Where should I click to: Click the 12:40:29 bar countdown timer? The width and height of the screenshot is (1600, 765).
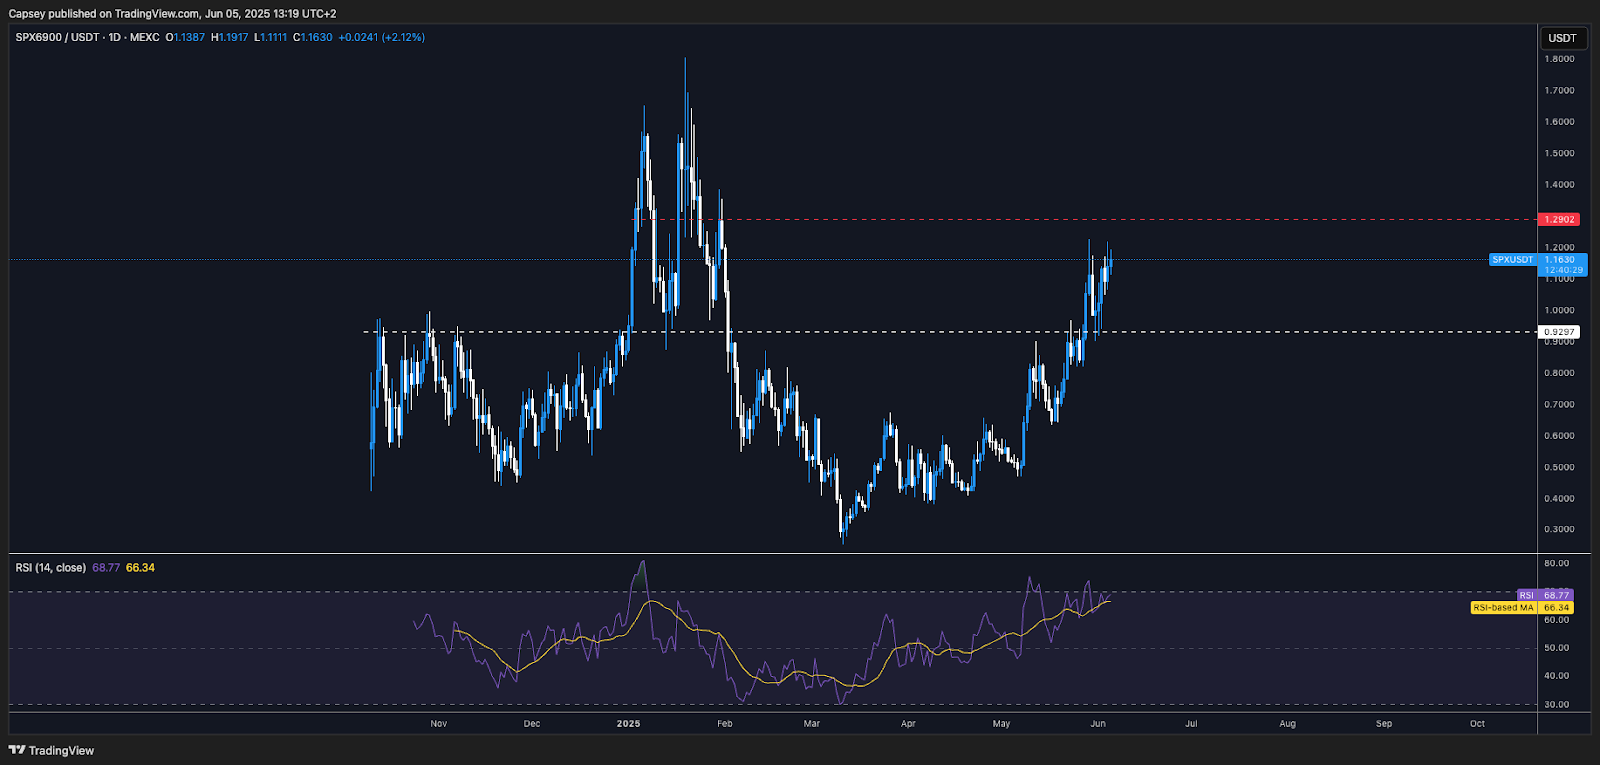click(1563, 270)
